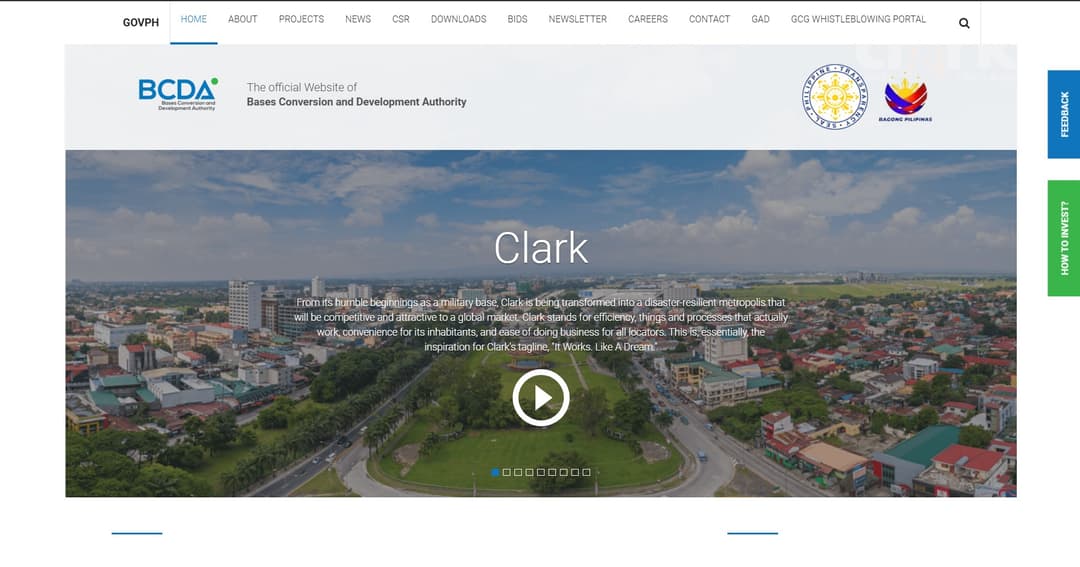The height and width of the screenshot is (567, 1080).
Task: Expand the Downloads menu
Action: tap(458, 19)
